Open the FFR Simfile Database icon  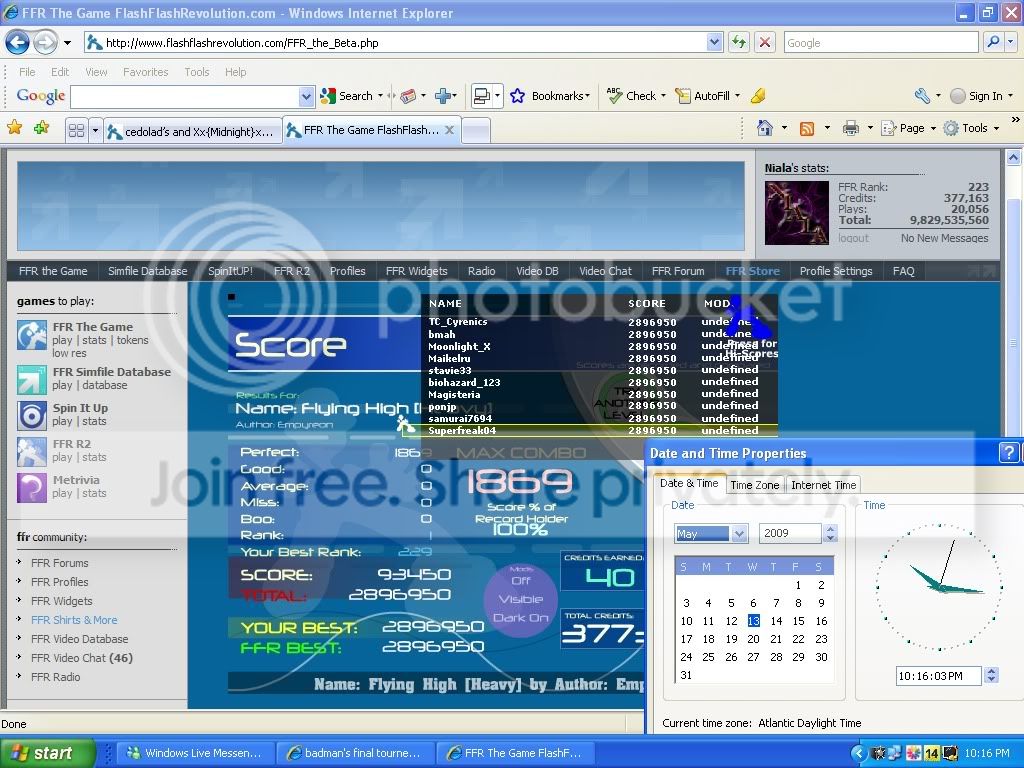click(32, 379)
